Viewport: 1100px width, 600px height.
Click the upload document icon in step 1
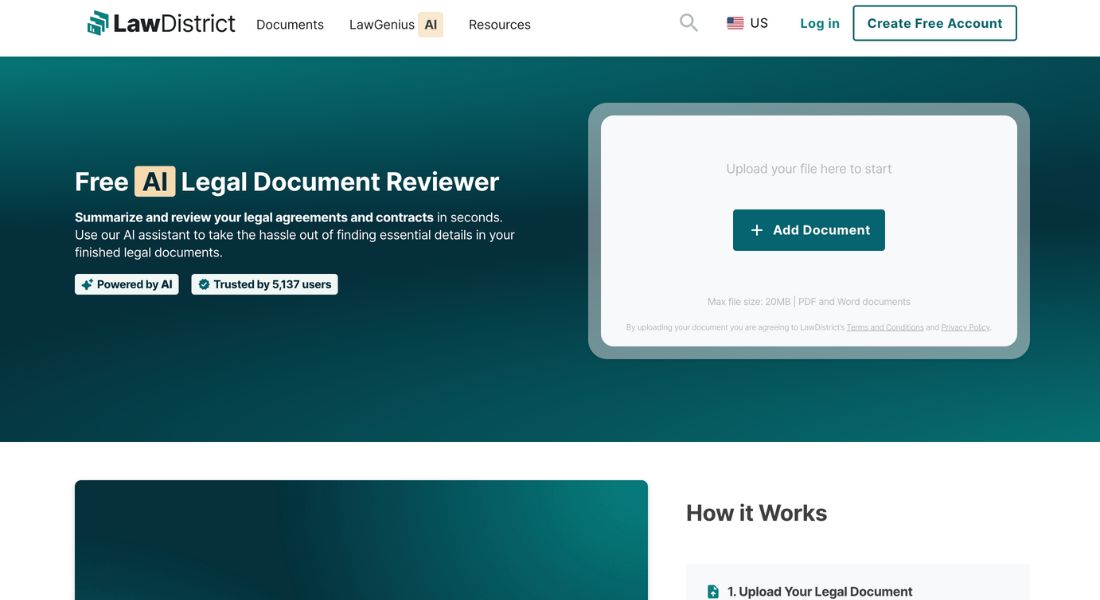point(713,592)
